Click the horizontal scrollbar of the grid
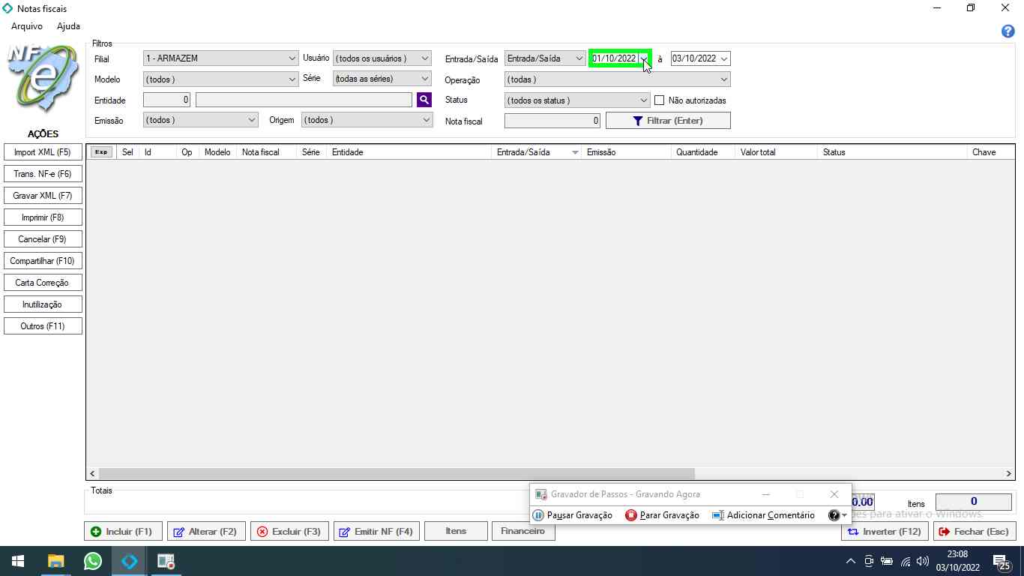The height and width of the screenshot is (576, 1024). (x=400, y=474)
